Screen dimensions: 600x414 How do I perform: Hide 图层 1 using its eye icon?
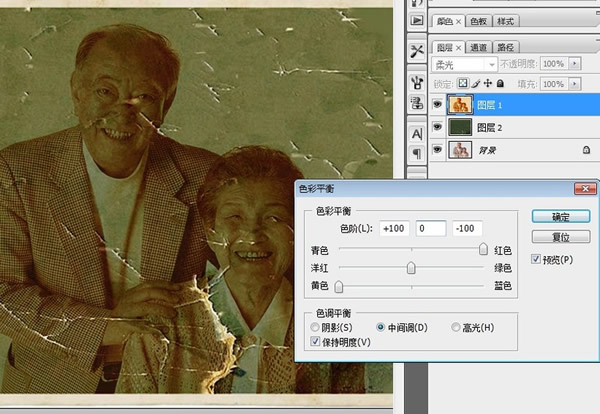[x=437, y=105]
